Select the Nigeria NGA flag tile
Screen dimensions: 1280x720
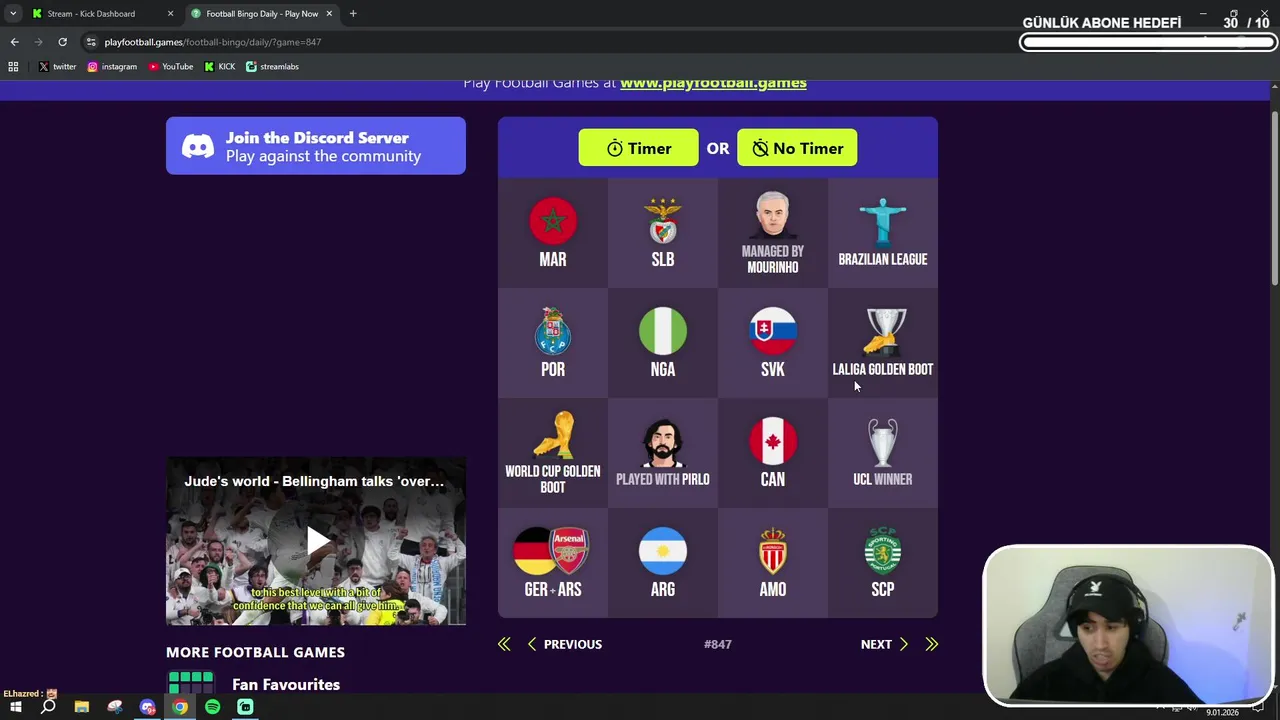663,343
